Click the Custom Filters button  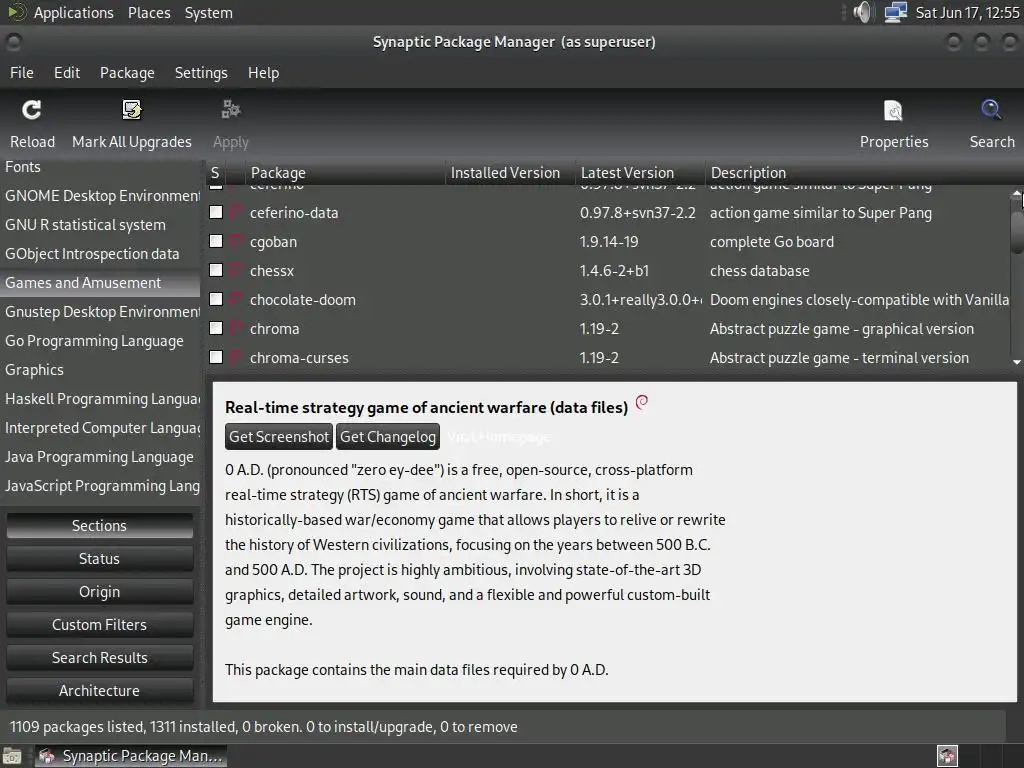tap(99, 625)
